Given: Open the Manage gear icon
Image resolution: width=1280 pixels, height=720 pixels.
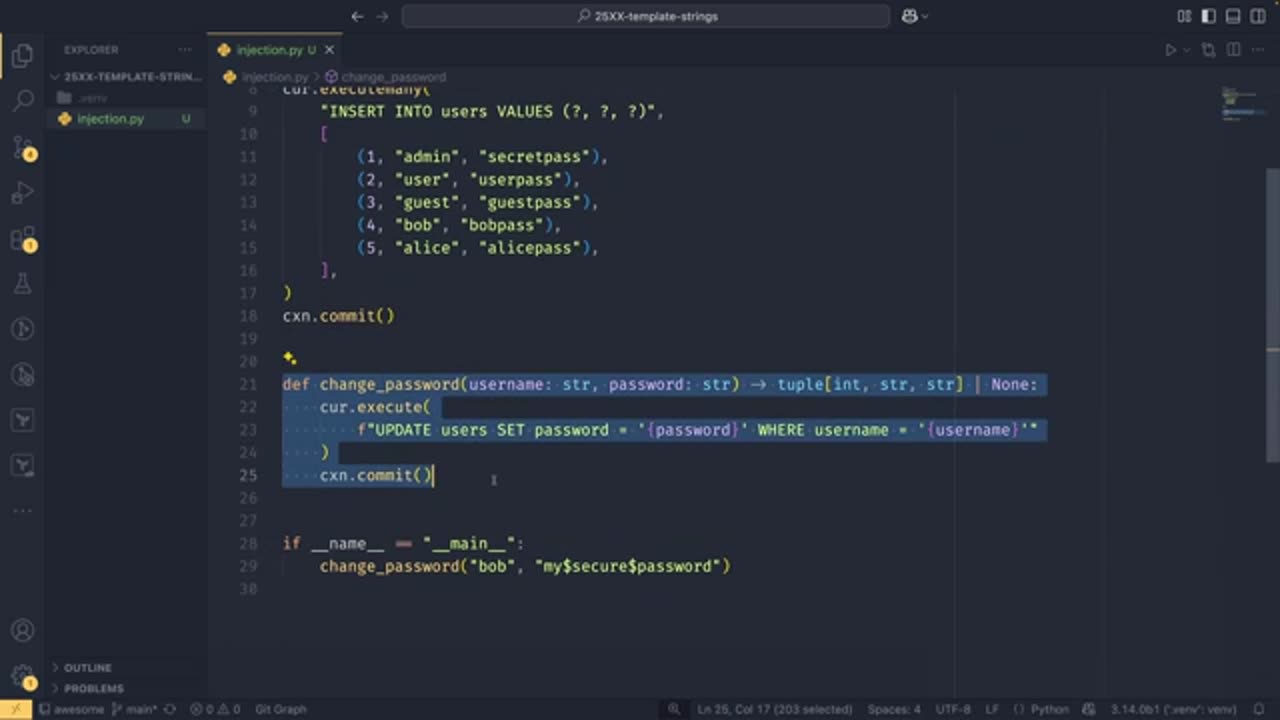Looking at the screenshot, I should (x=22, y=676).
